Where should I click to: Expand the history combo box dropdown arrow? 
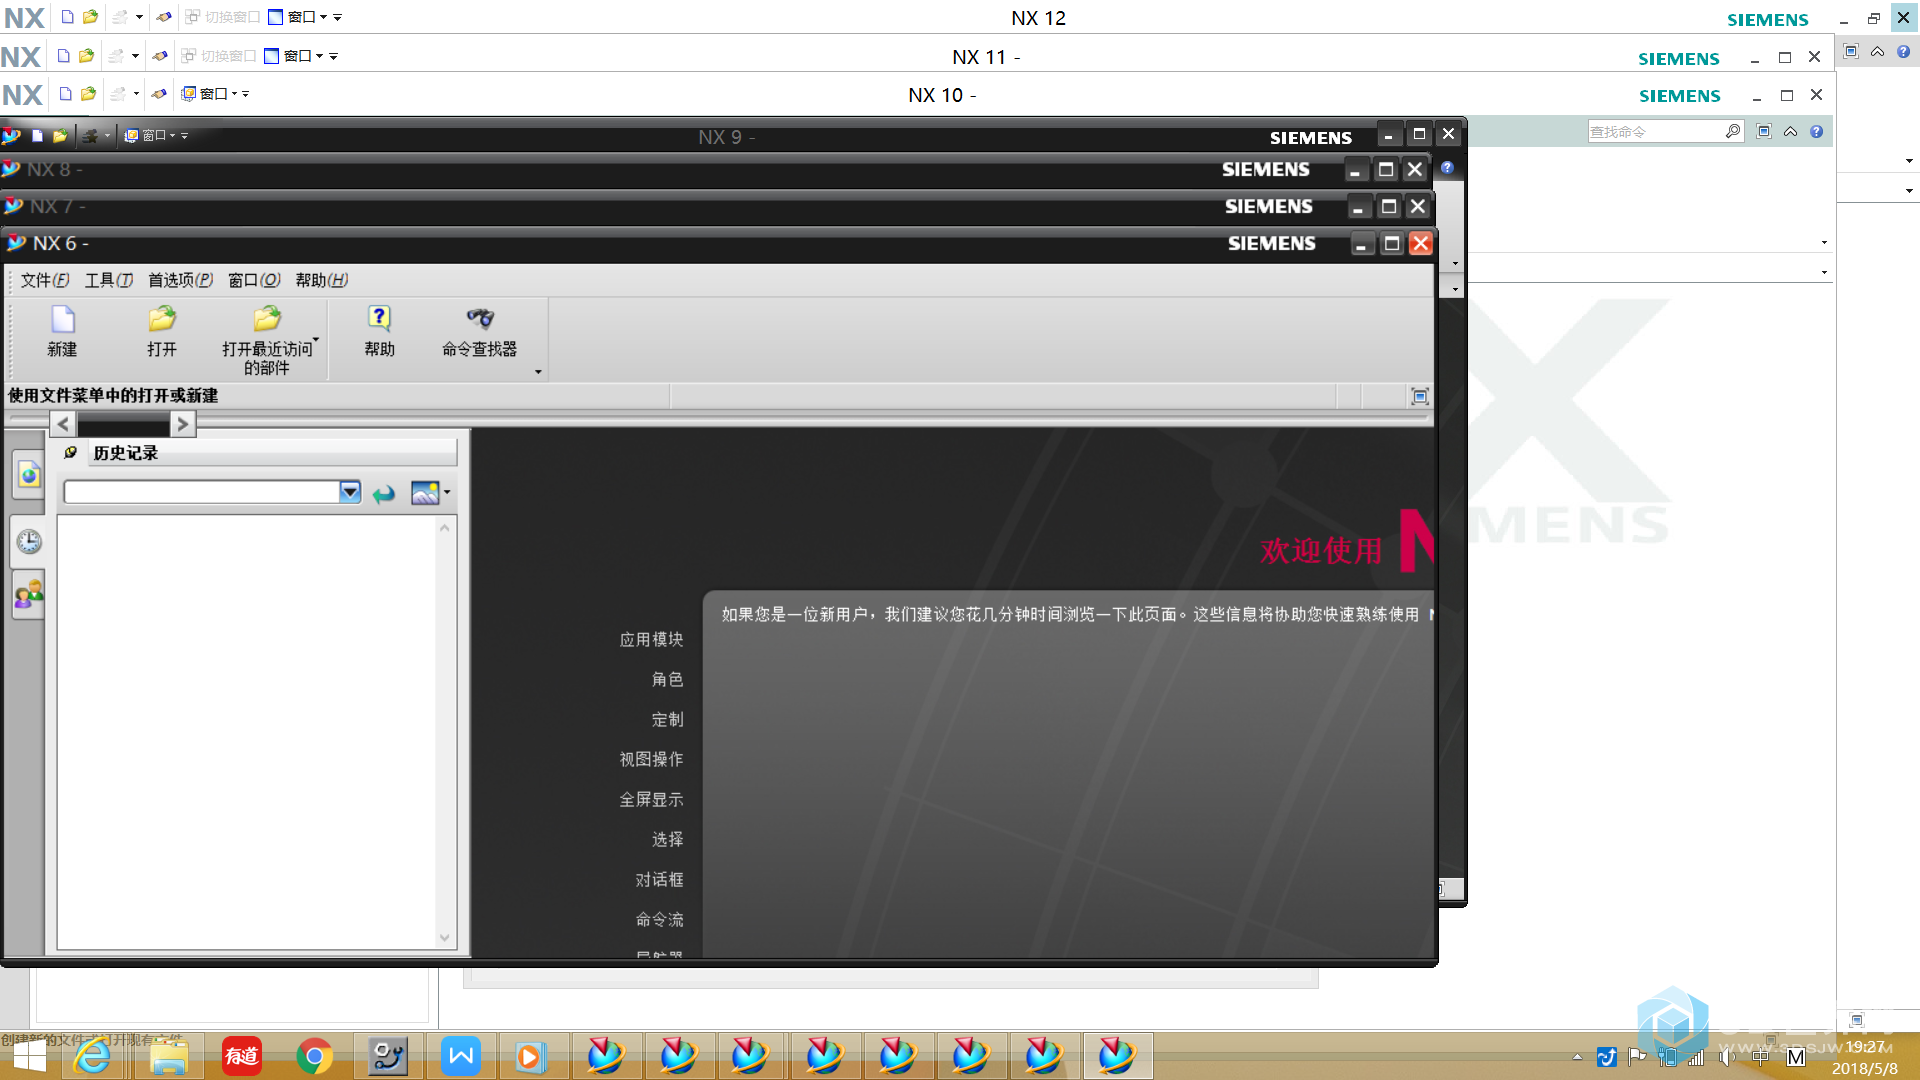pyautogui.click(x=350, y=492)
